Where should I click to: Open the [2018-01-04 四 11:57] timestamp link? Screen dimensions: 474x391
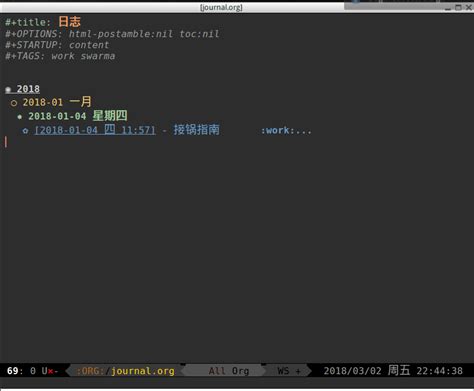[x=95, y=130]
